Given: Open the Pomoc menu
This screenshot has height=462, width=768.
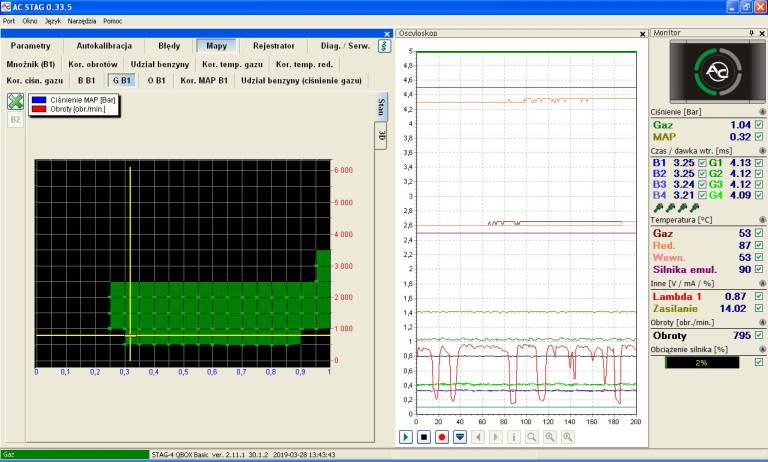Looking at the screenshot, I should (113, 21).
